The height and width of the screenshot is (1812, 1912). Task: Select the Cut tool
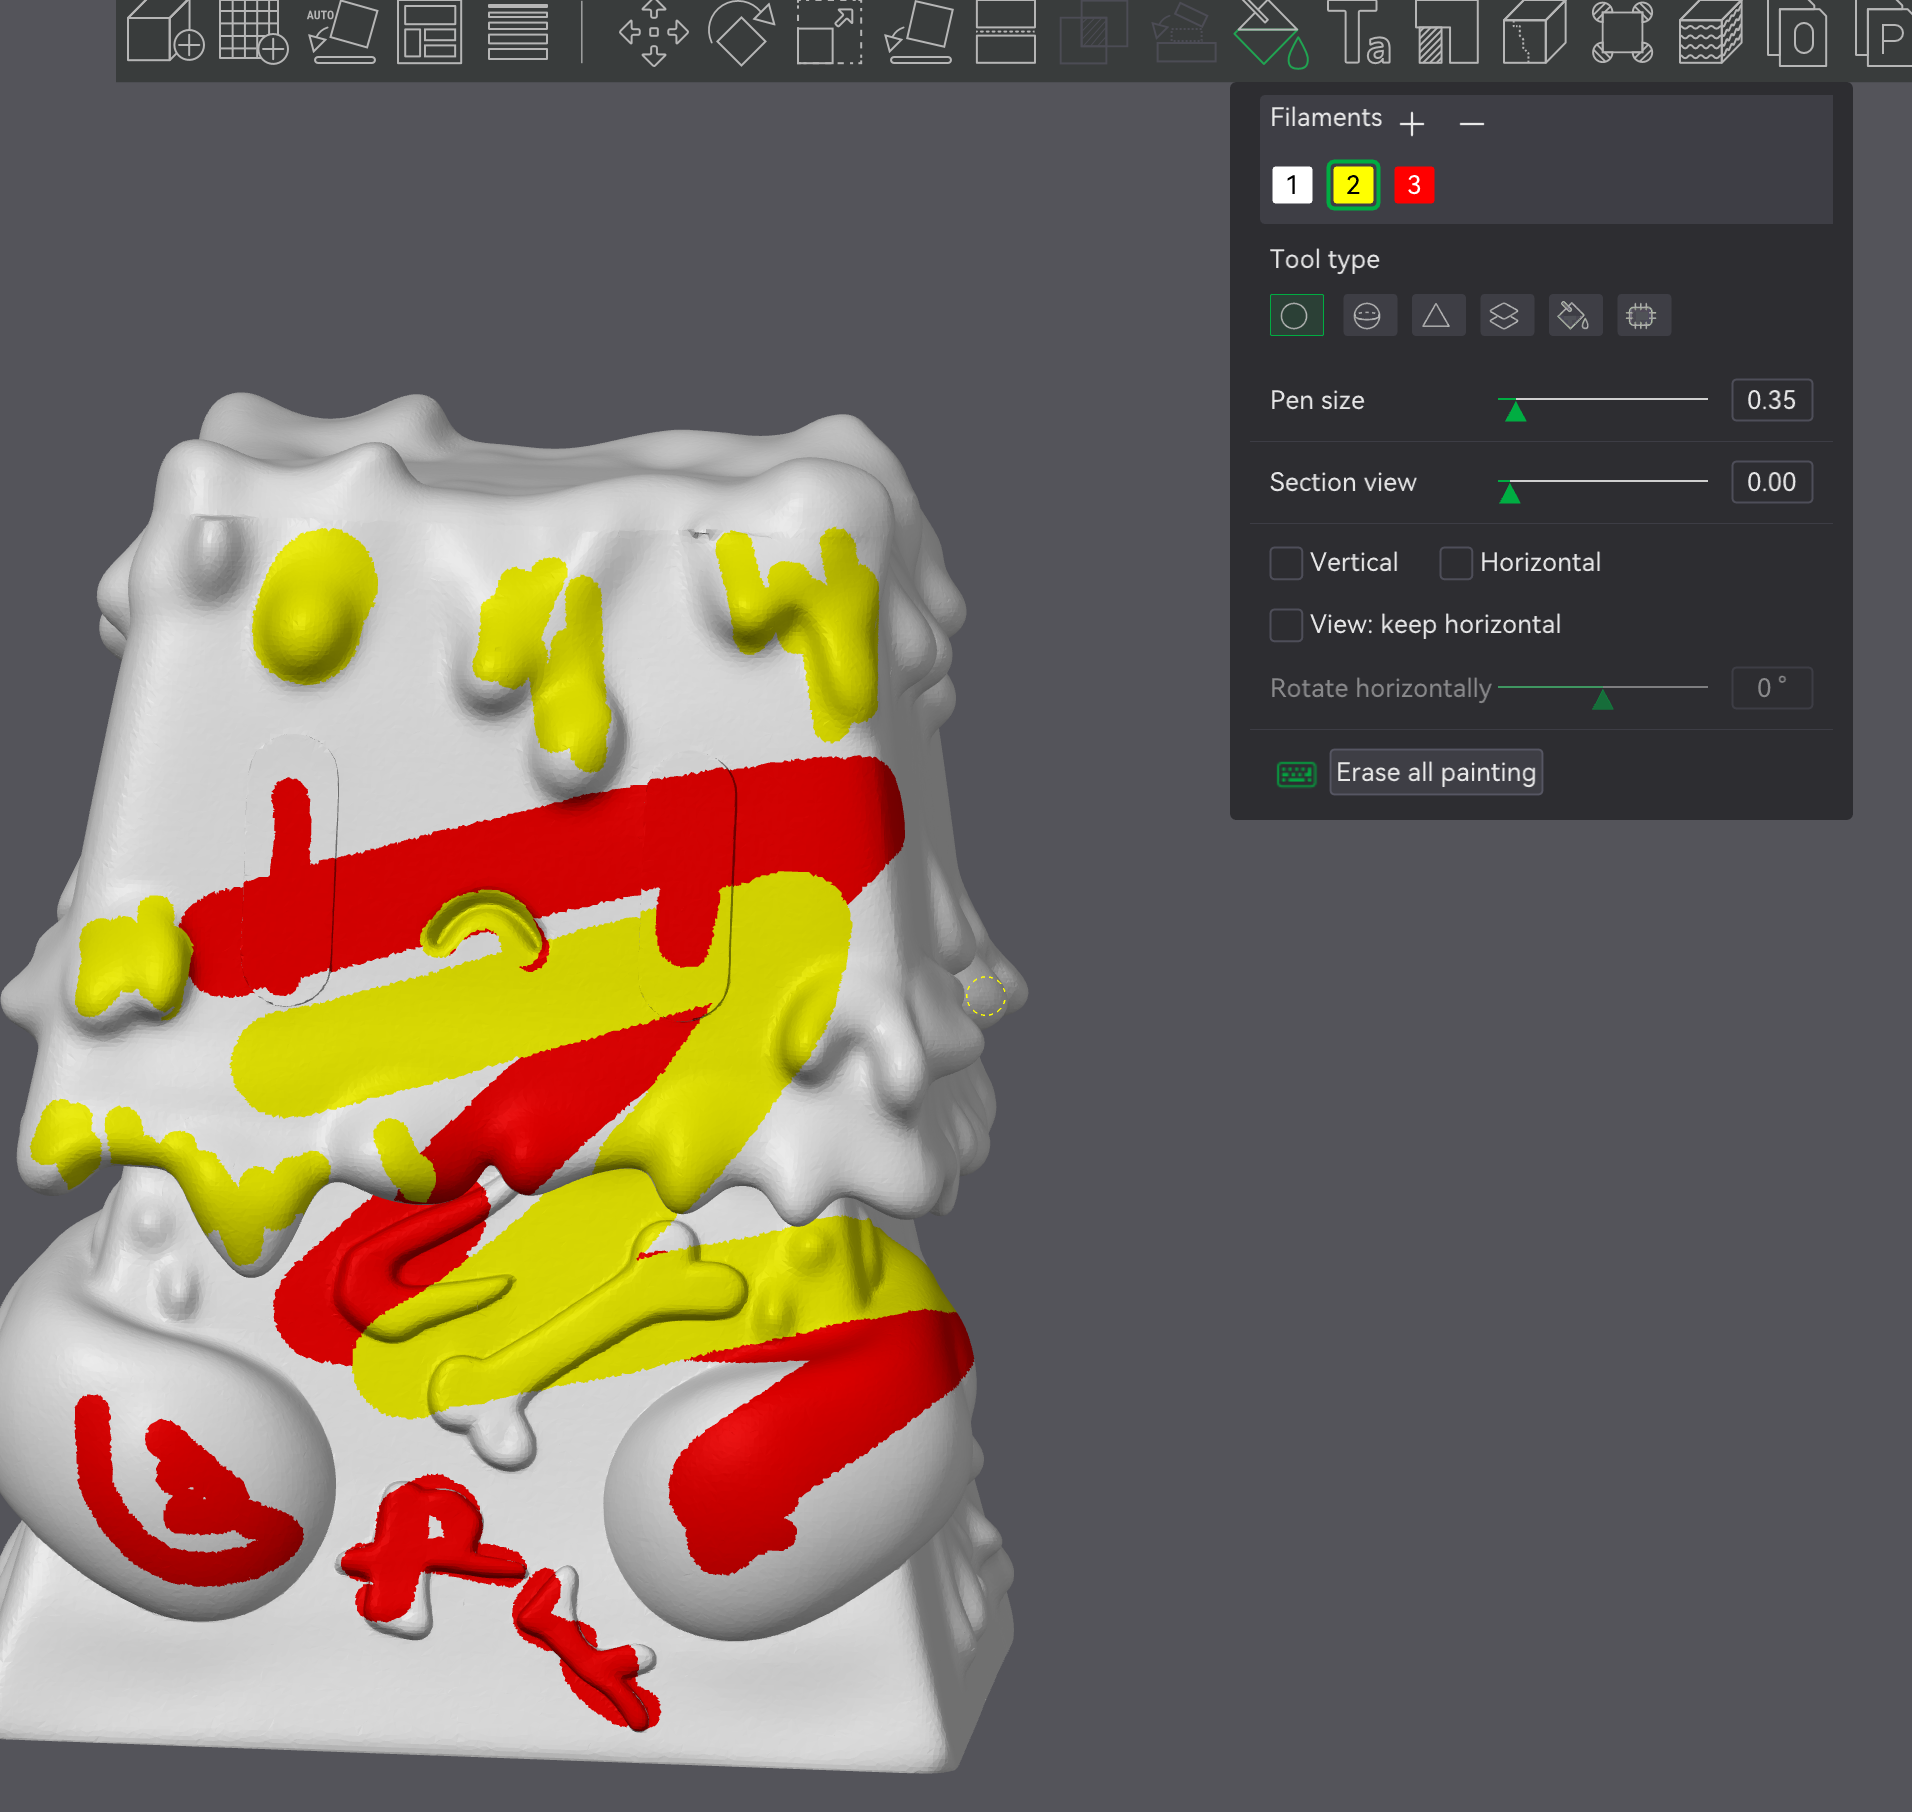pyautogui.click(x=1005, y=32)
